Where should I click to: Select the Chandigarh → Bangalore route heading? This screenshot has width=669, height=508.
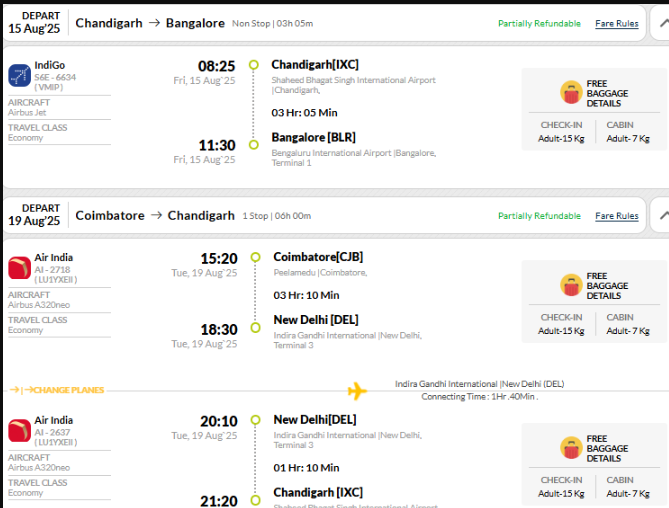coord(150,23)
